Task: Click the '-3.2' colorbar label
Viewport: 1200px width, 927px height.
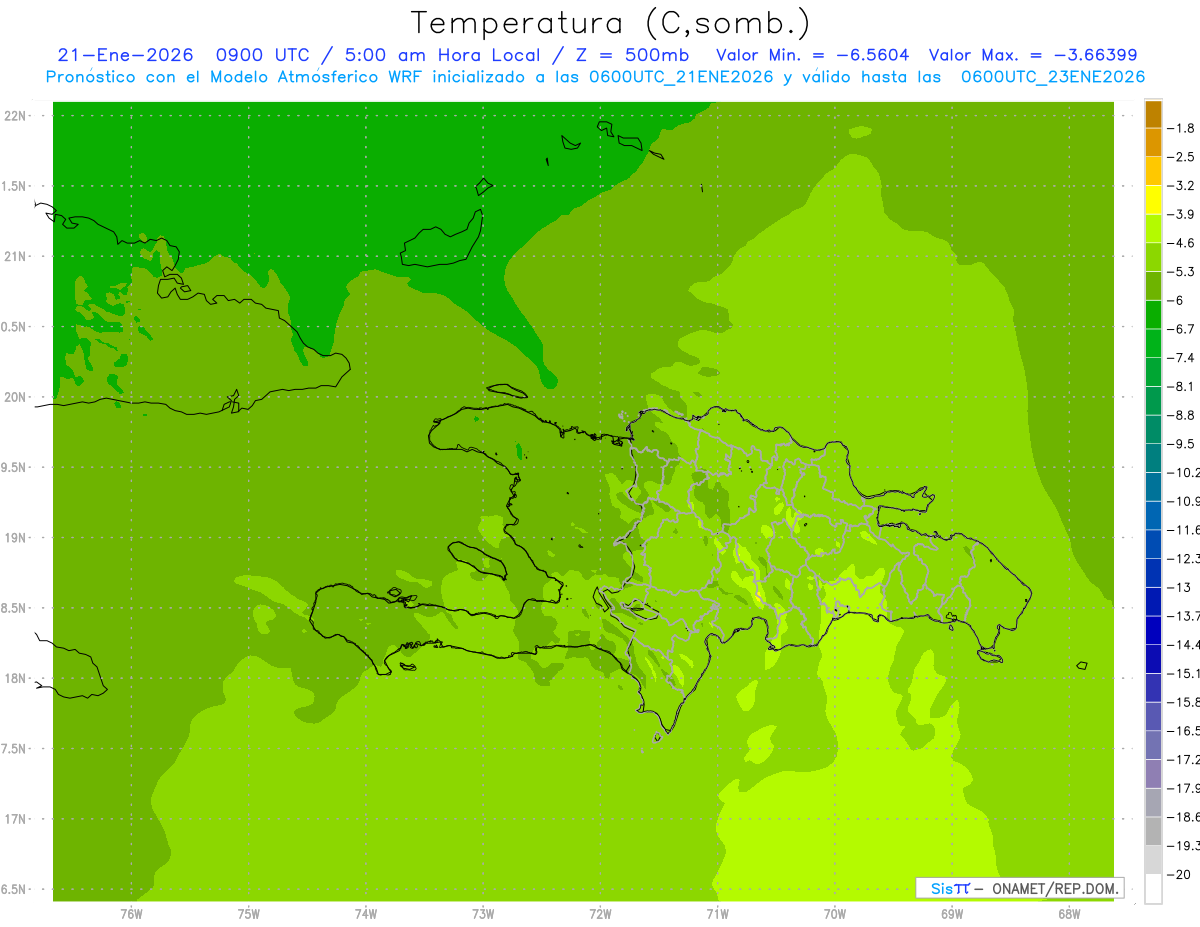Action: click(x=1181, y=186)
